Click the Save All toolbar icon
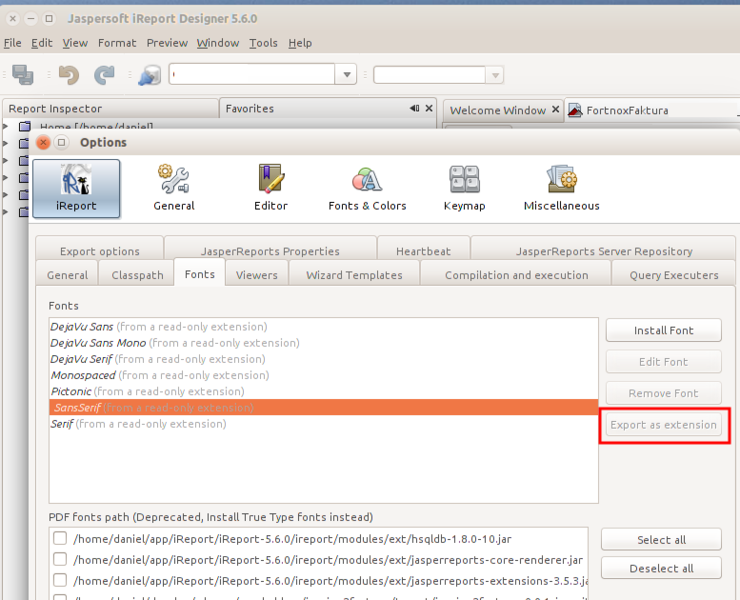740x600 pixels. [23, 75]
